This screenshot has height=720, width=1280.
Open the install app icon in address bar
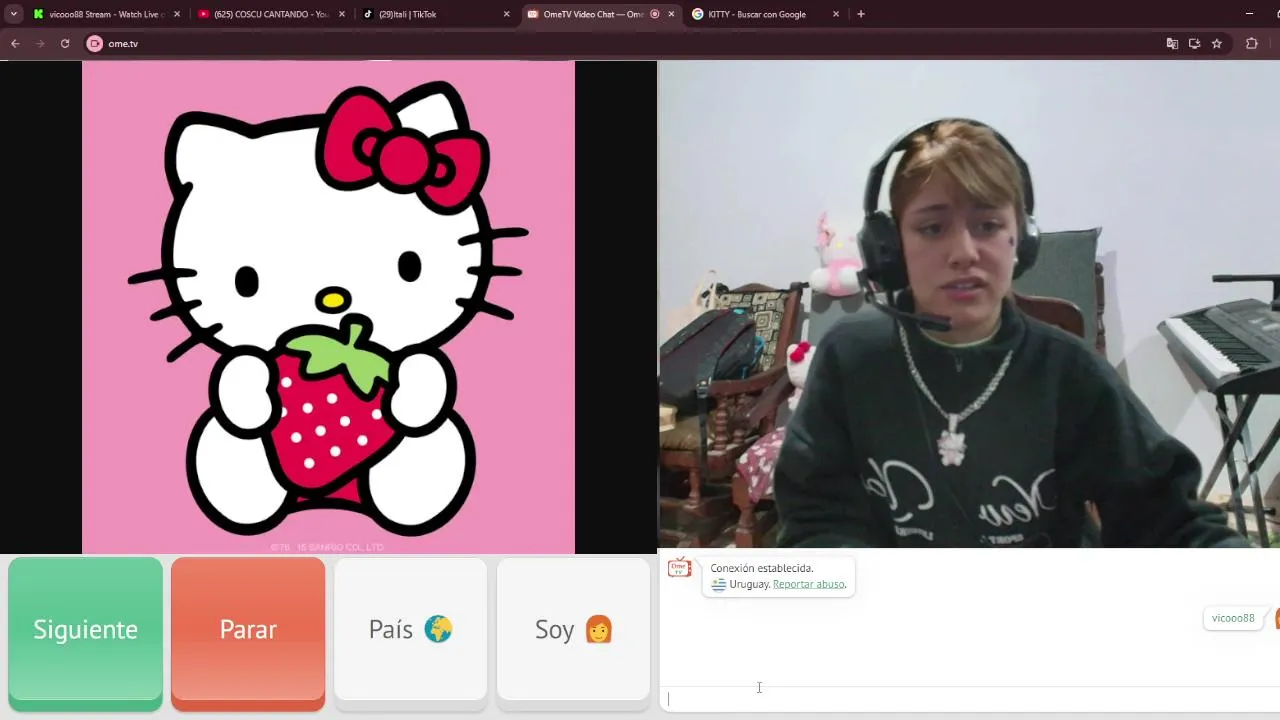pos(1194,44)
